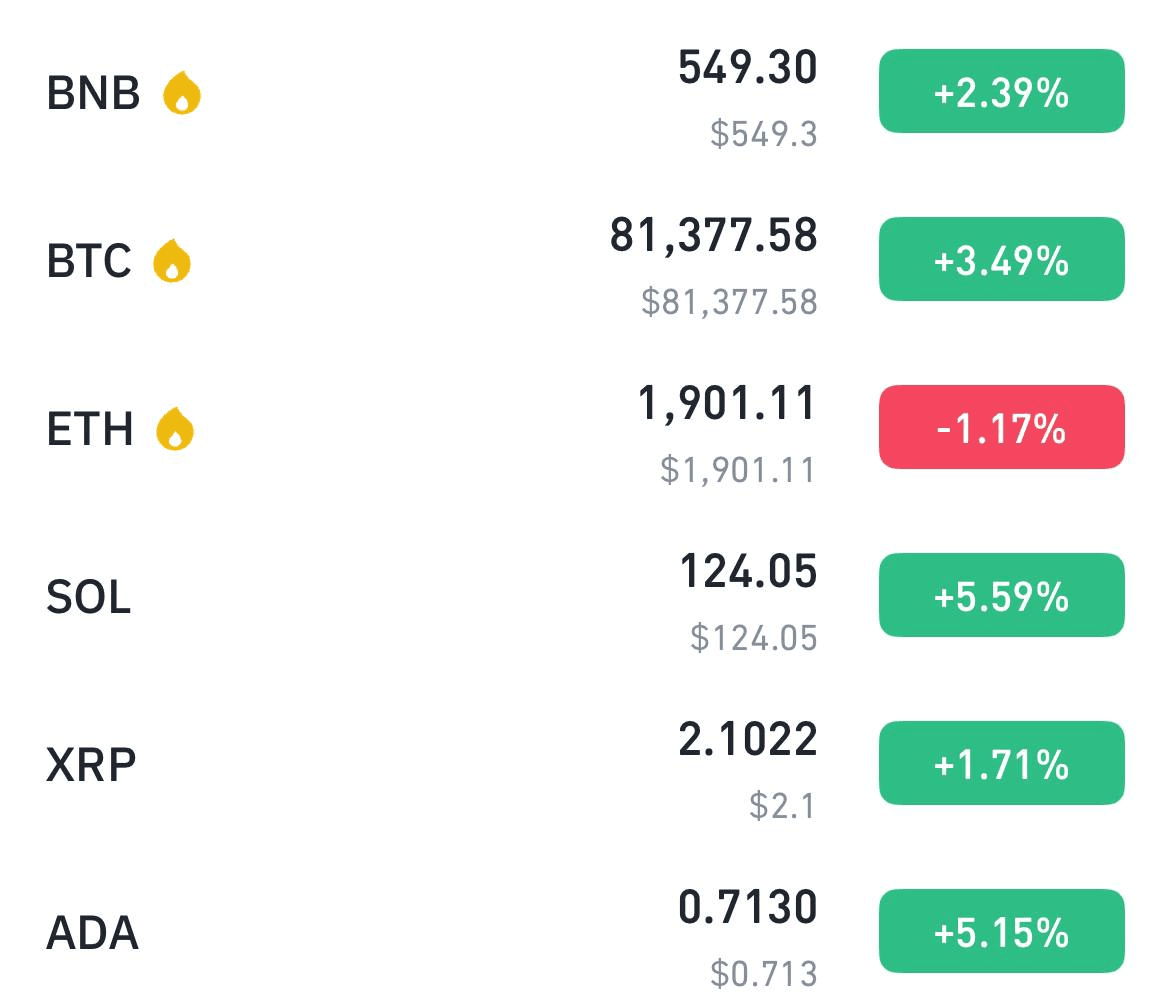The height and width of the screenshot is (1003, 1170).
Task: Select the ETH ticker label
Action: (90, 429)
